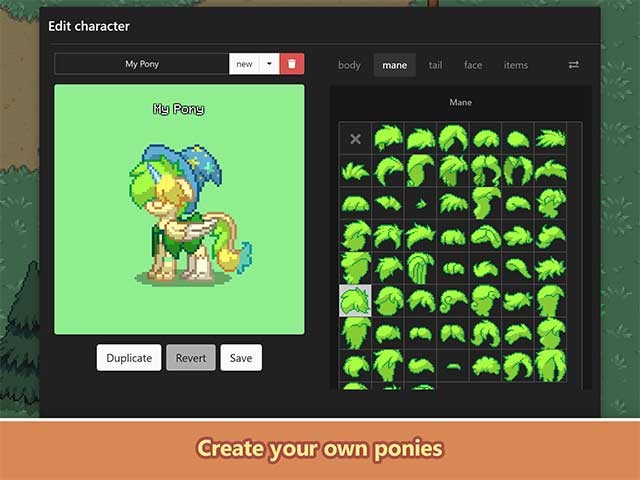
Task: Select the last mane in the top row
Action: 550,138
